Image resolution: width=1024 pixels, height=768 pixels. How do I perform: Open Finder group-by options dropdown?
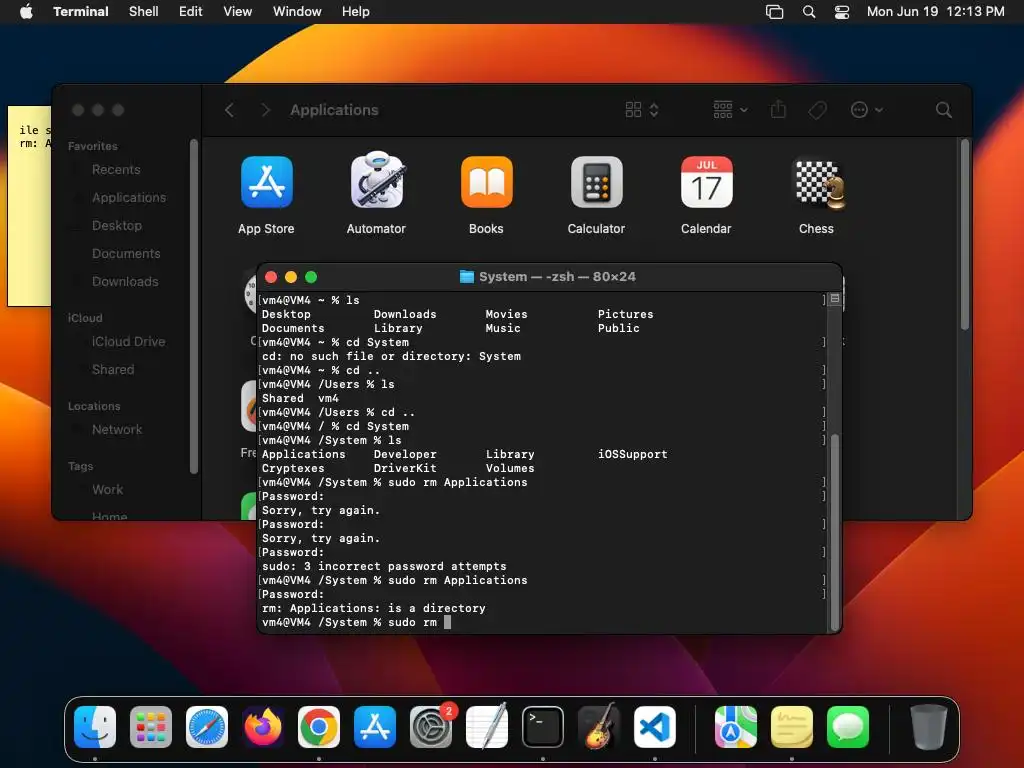pyautogui.click(x=730, y=110)
